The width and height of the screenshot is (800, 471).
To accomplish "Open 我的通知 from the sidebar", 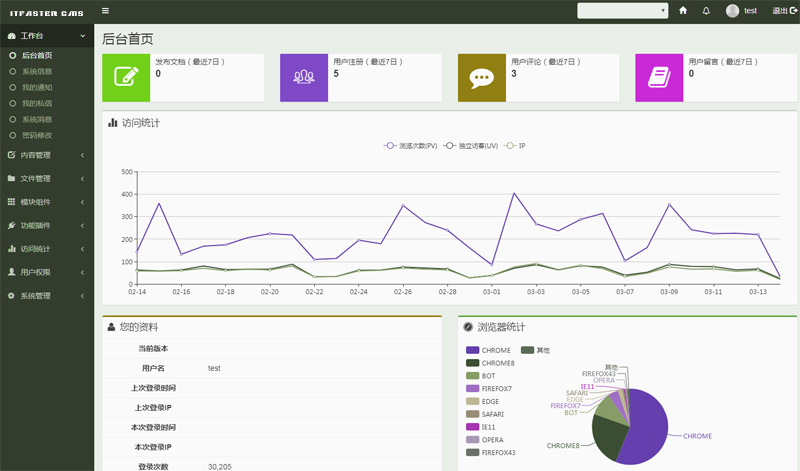I will tap(37, 88).
